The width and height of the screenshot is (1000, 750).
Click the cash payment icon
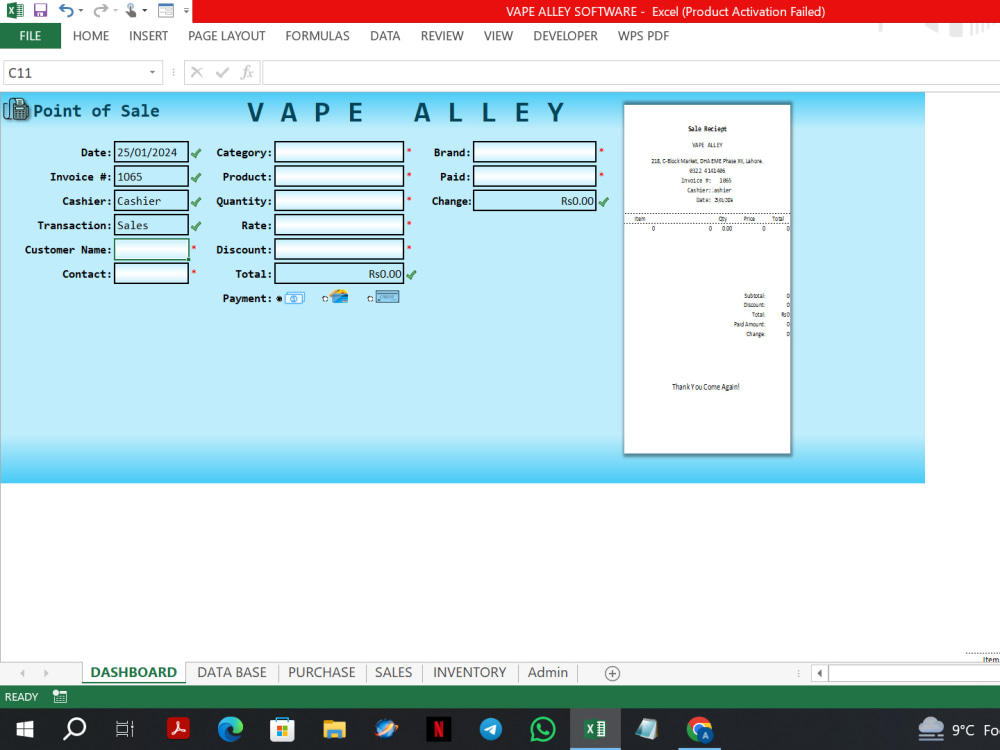[294, 297]
